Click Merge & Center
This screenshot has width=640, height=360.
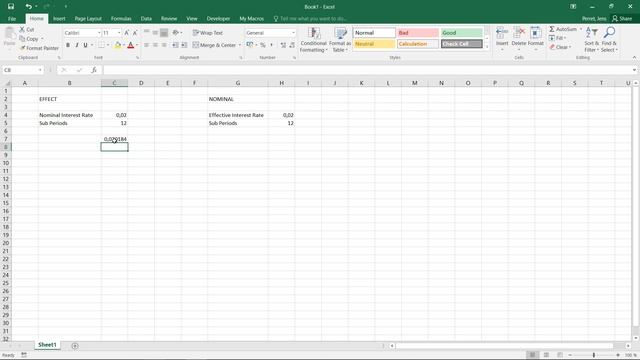click(x=214, y=45)
